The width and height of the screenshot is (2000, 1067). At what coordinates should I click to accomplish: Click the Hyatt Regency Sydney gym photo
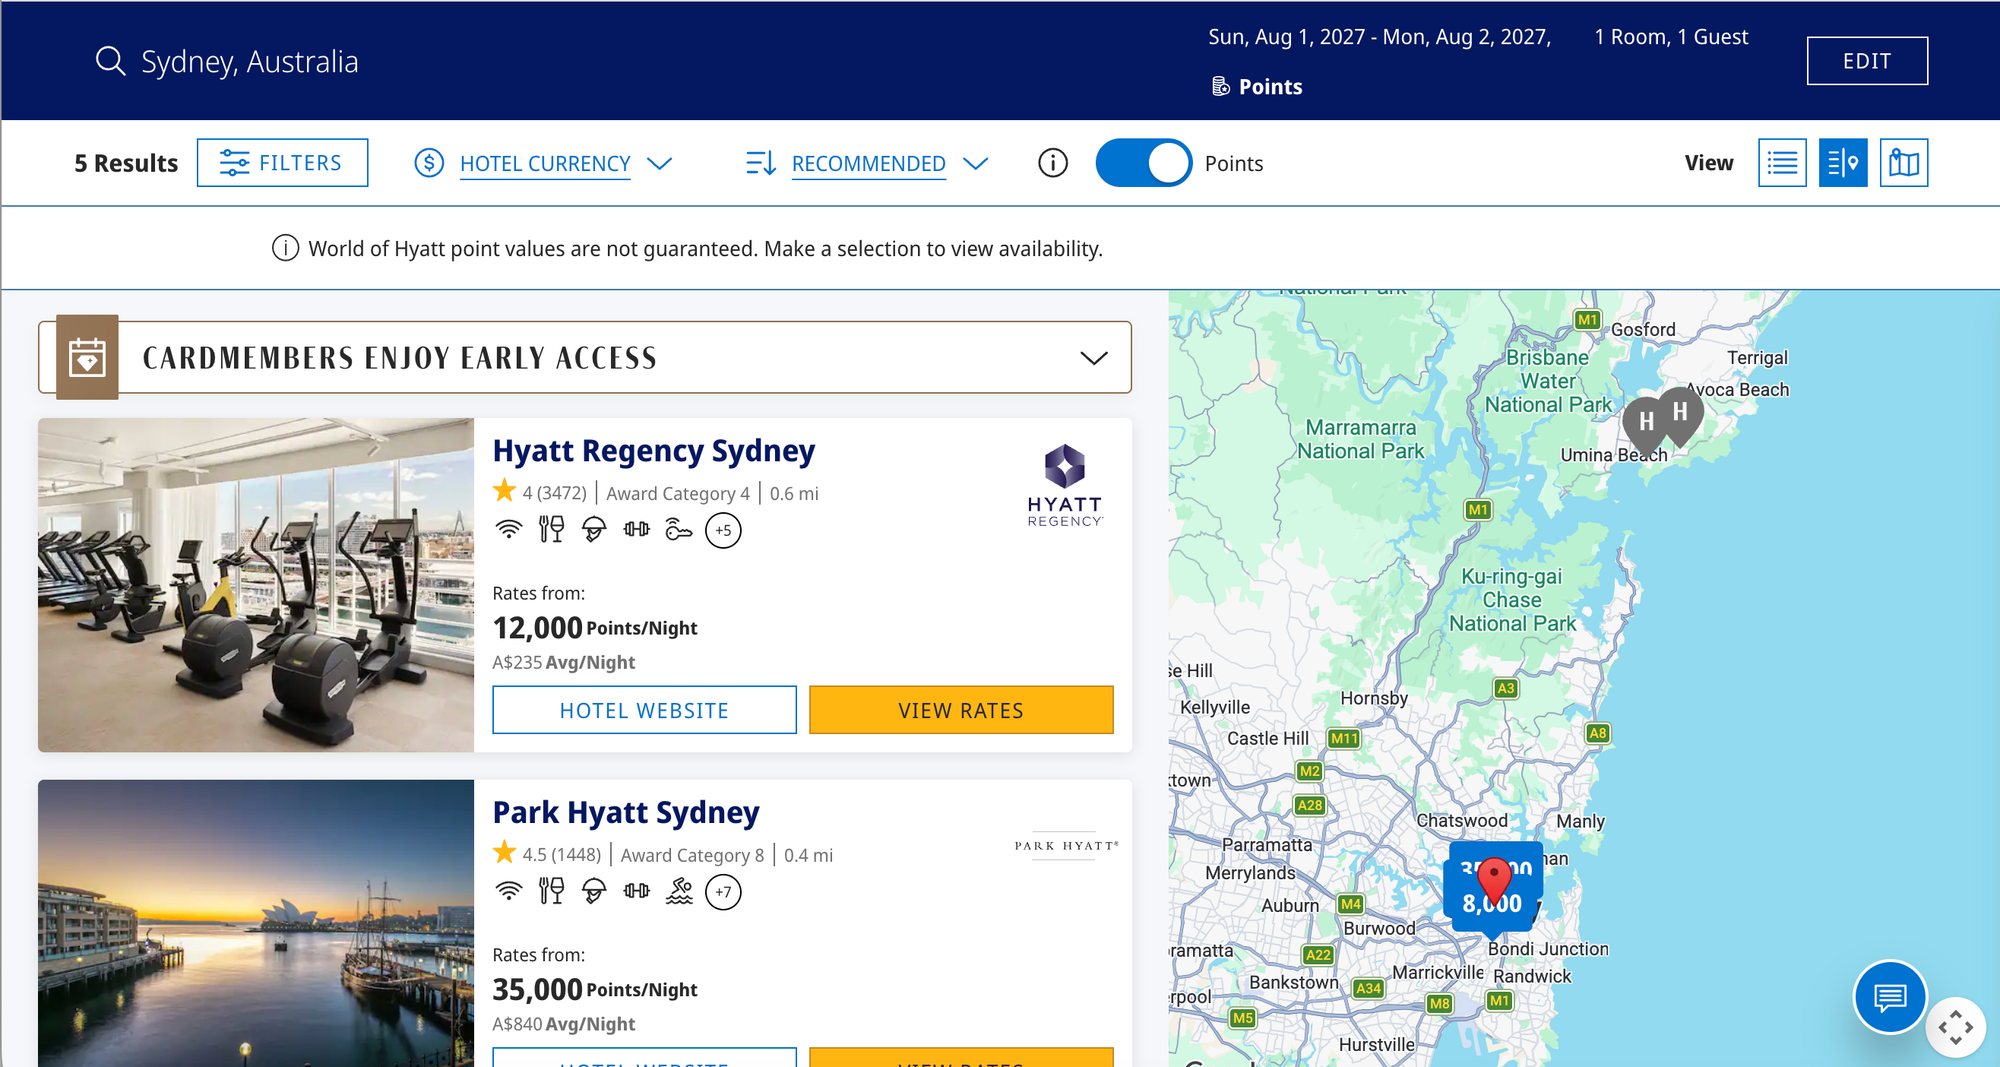(256, 585)
